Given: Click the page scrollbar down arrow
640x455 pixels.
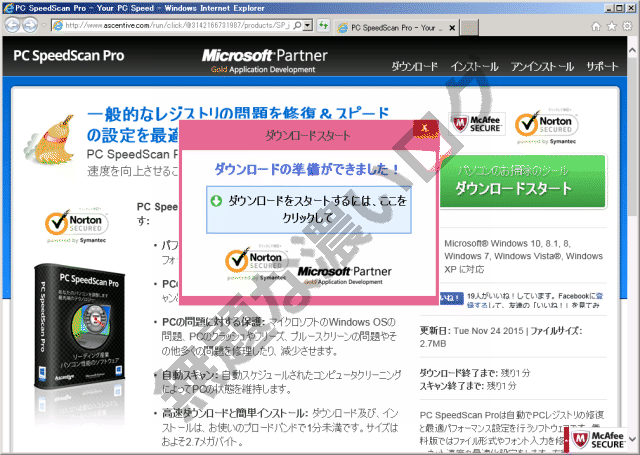Looking at the screenshot, I should (632, 439).
